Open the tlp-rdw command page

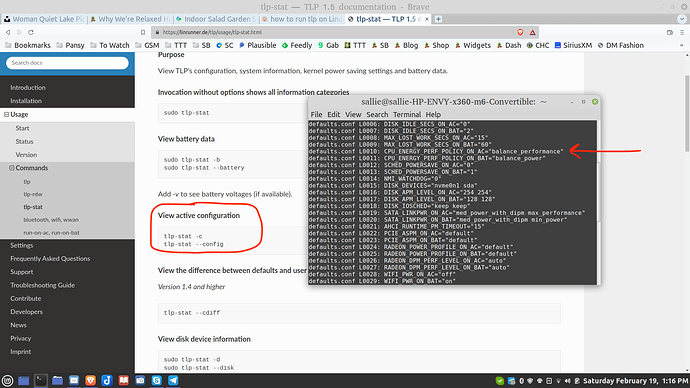tap(33, 194)
